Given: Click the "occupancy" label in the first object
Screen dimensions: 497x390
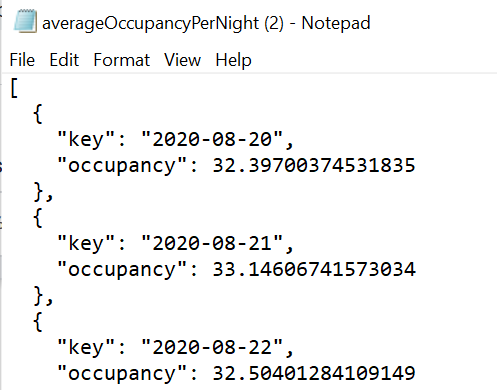Looking at the screenshot, I should (x=122, y=166).
